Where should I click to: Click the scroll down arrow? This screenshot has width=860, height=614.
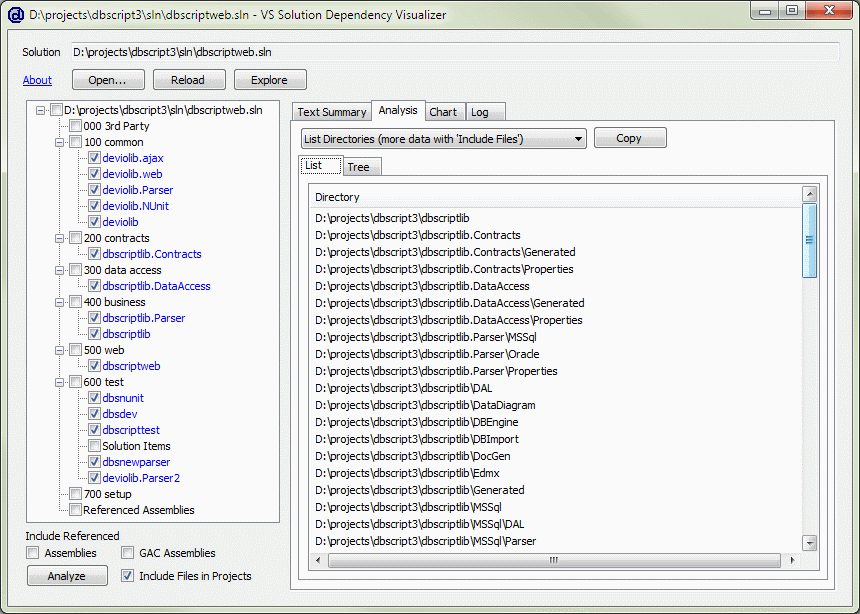(x=810, y=543)
